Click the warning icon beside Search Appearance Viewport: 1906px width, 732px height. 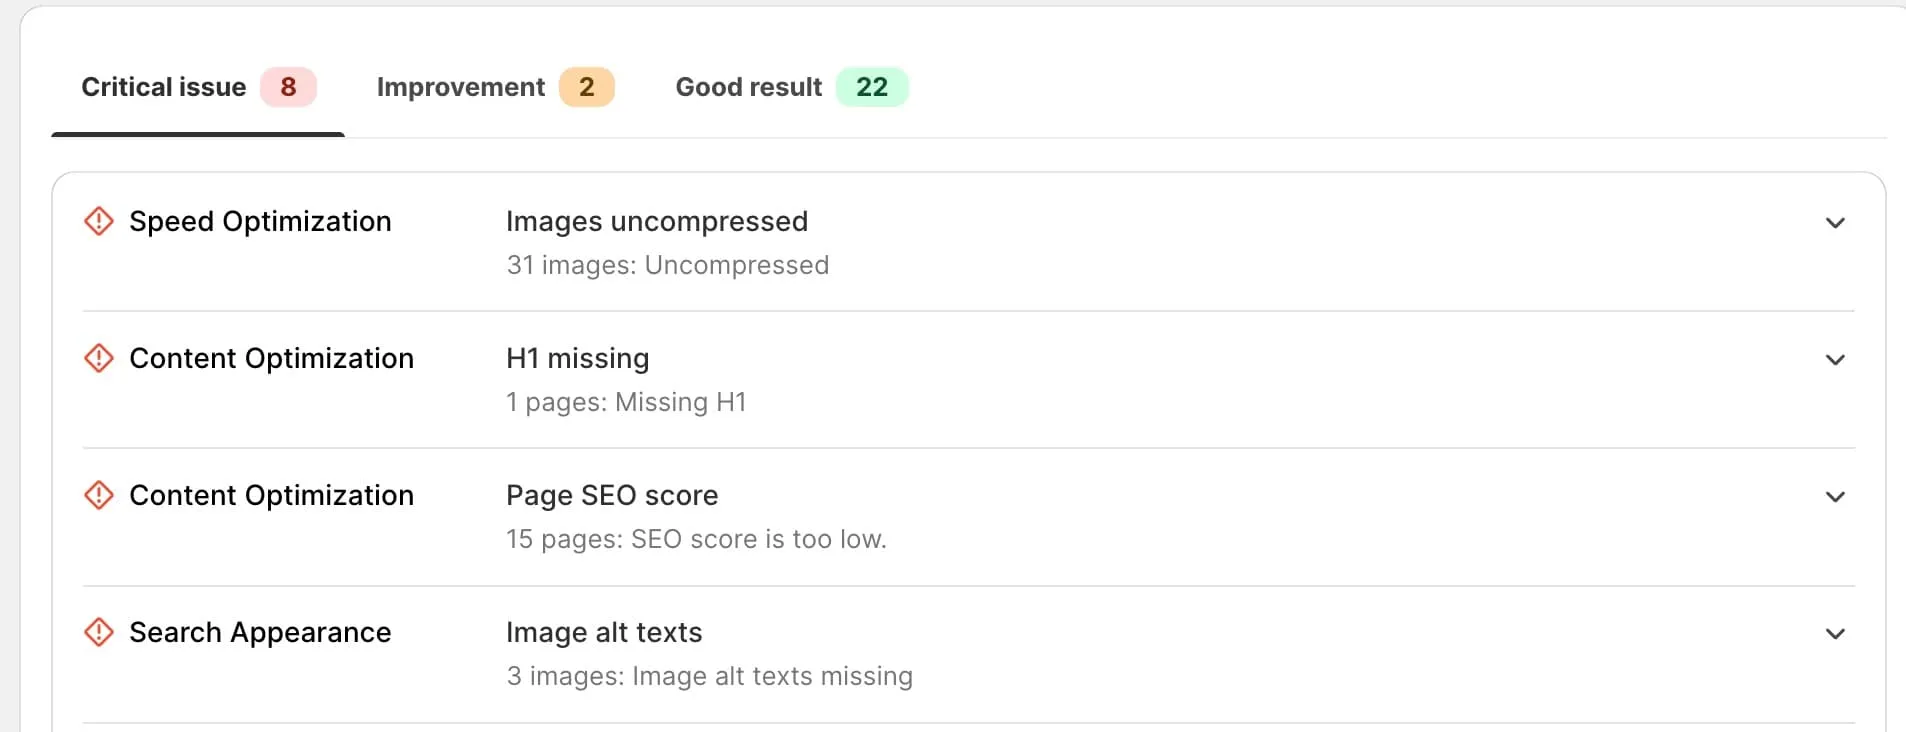[99, 632]
